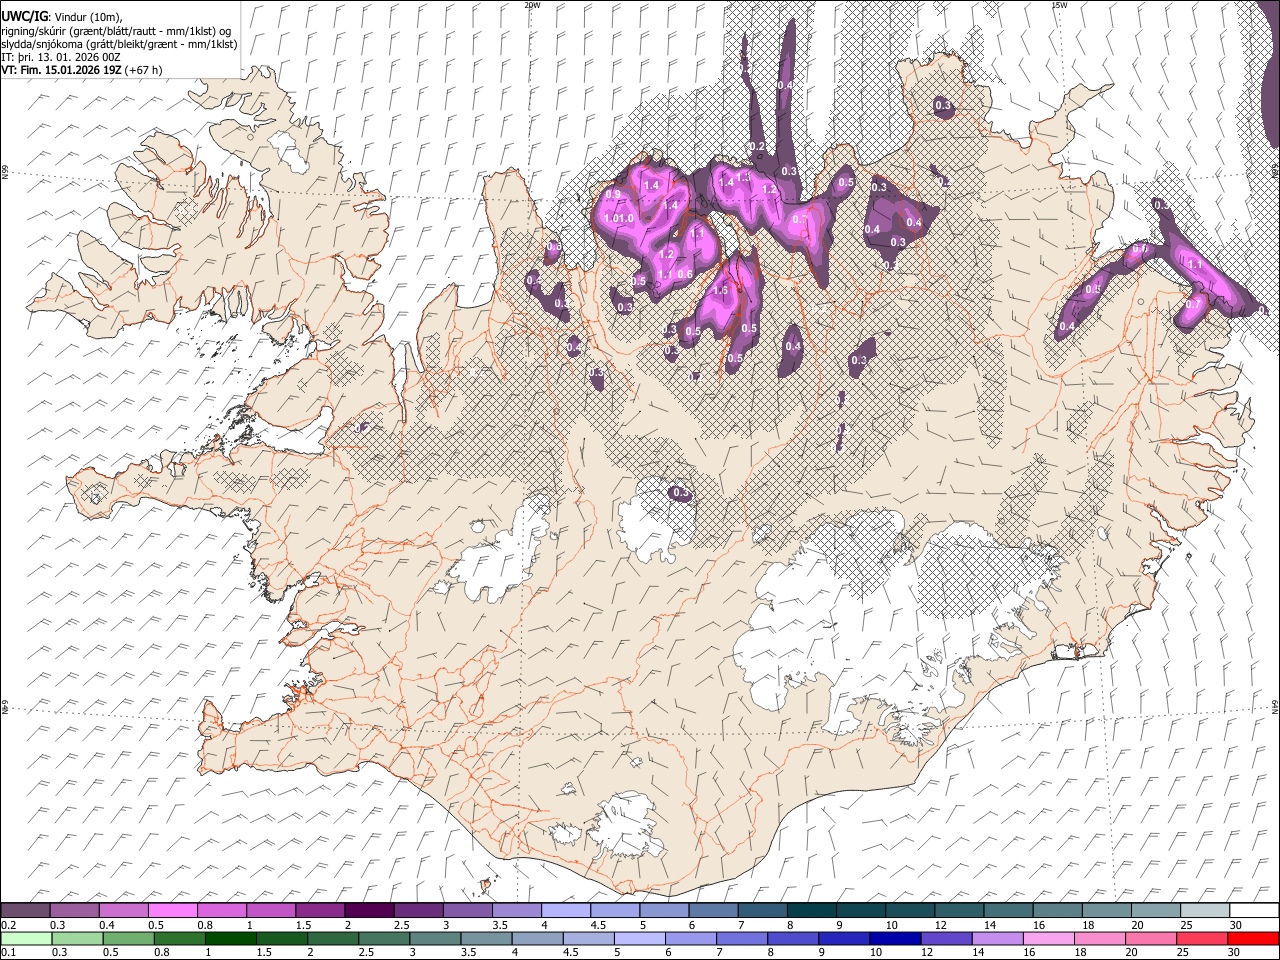Select the bright pink 0.5 swatch, upper legend row

pyautogui.click(x=172, y=911)
